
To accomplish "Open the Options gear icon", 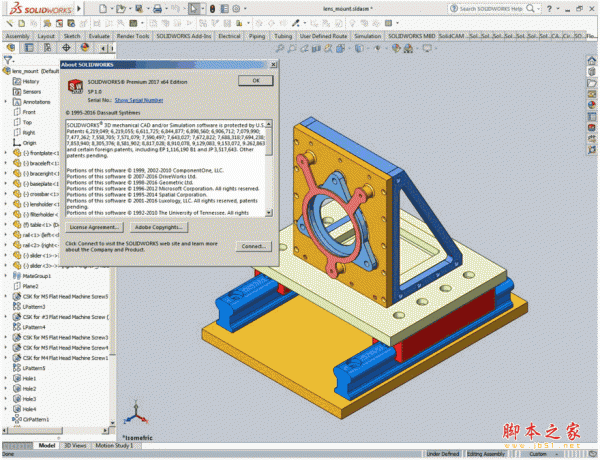I will coord(236,8).
